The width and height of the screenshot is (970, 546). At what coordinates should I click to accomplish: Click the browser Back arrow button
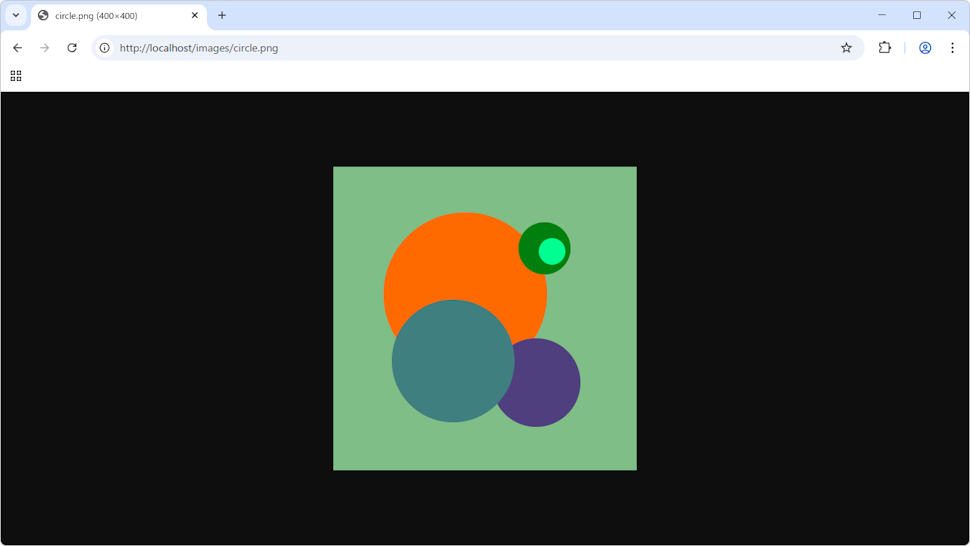coord(17,48)
